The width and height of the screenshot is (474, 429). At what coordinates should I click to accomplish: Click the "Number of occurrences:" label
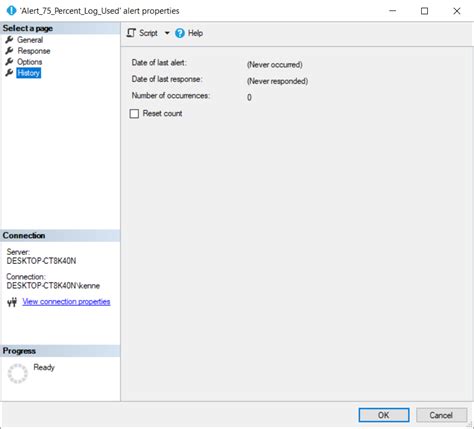(x=171, y=96)
